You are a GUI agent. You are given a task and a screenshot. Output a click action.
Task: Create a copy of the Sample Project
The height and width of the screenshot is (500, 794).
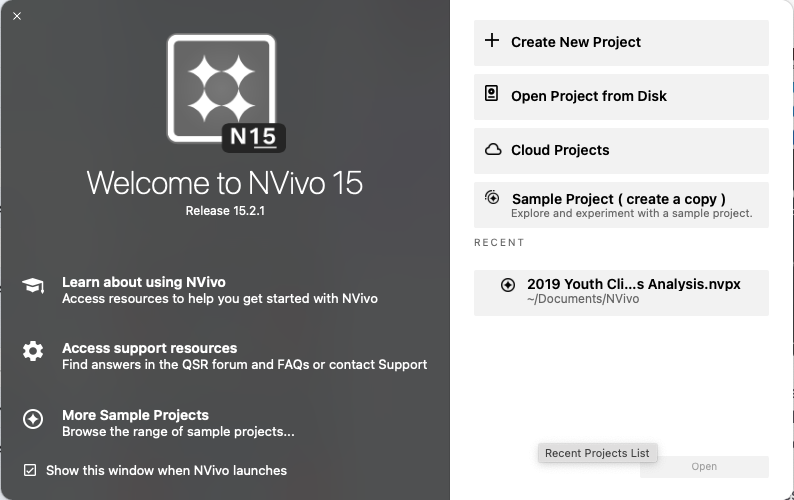point(618,199)
